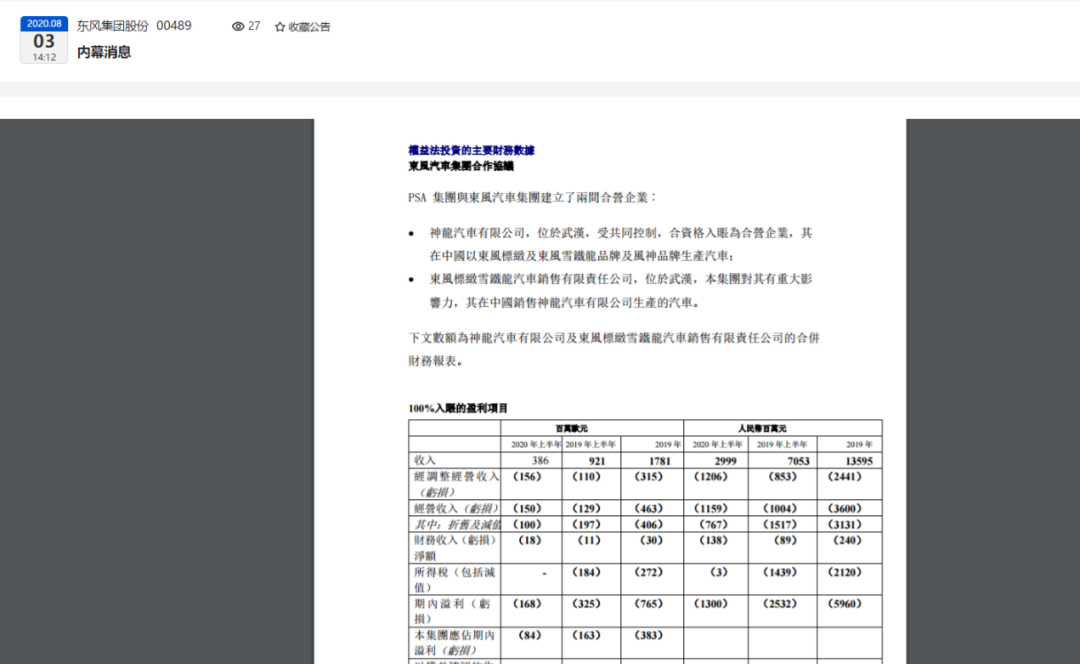Click the cell value (406)
Viewport: 1080px width, 664px height.
click(649, 524)
